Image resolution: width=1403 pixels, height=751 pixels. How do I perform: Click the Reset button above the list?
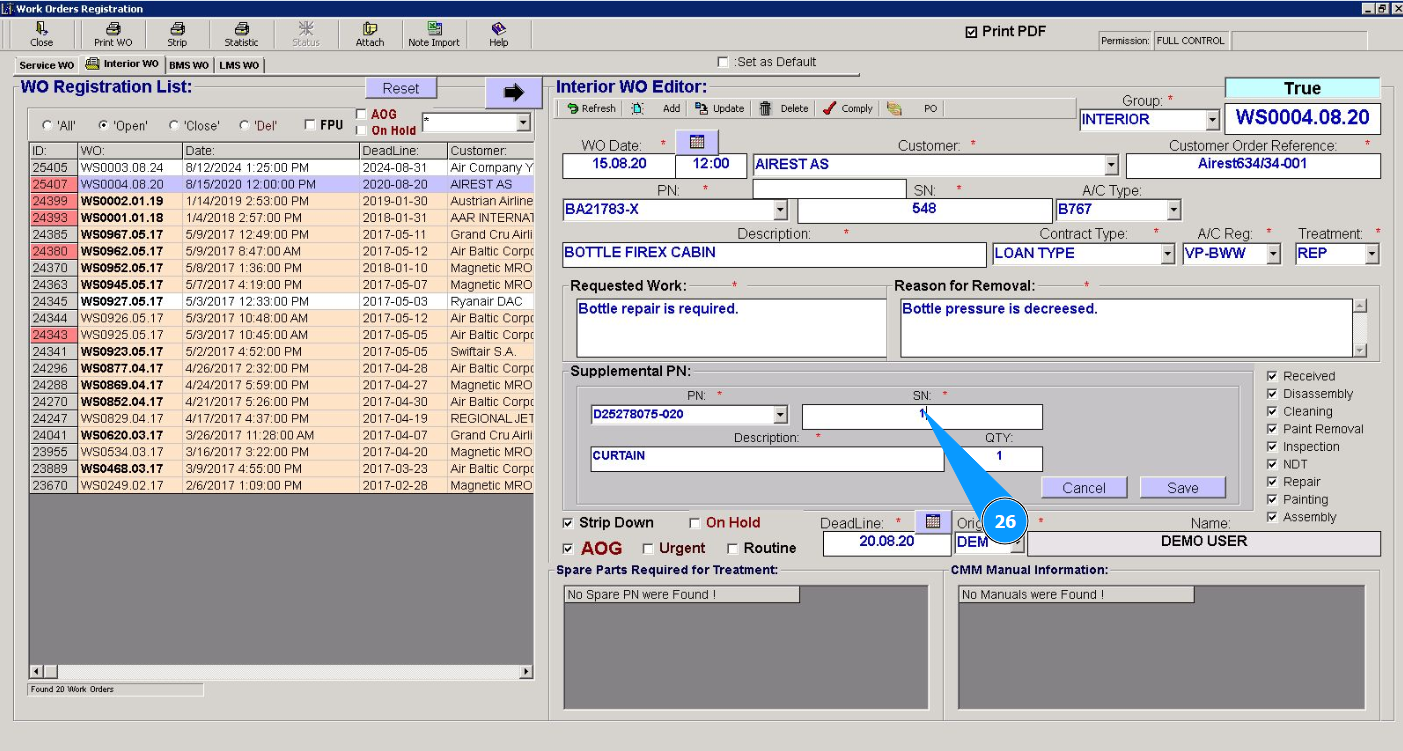[400, 88]
